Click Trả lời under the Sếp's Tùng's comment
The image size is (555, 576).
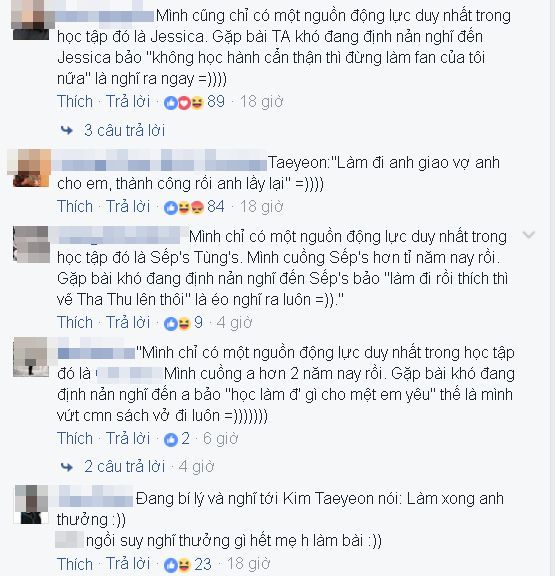(x=128, y=323)
